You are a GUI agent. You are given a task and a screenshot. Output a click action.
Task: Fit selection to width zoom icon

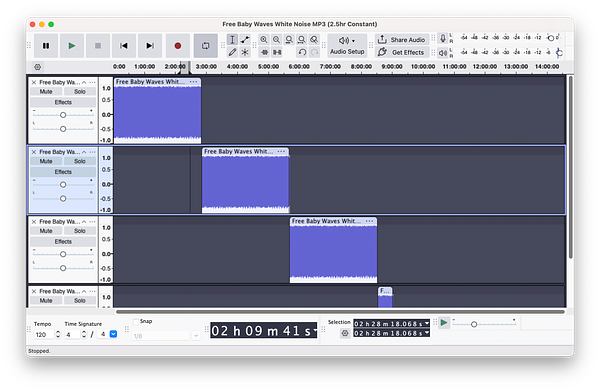289,39
